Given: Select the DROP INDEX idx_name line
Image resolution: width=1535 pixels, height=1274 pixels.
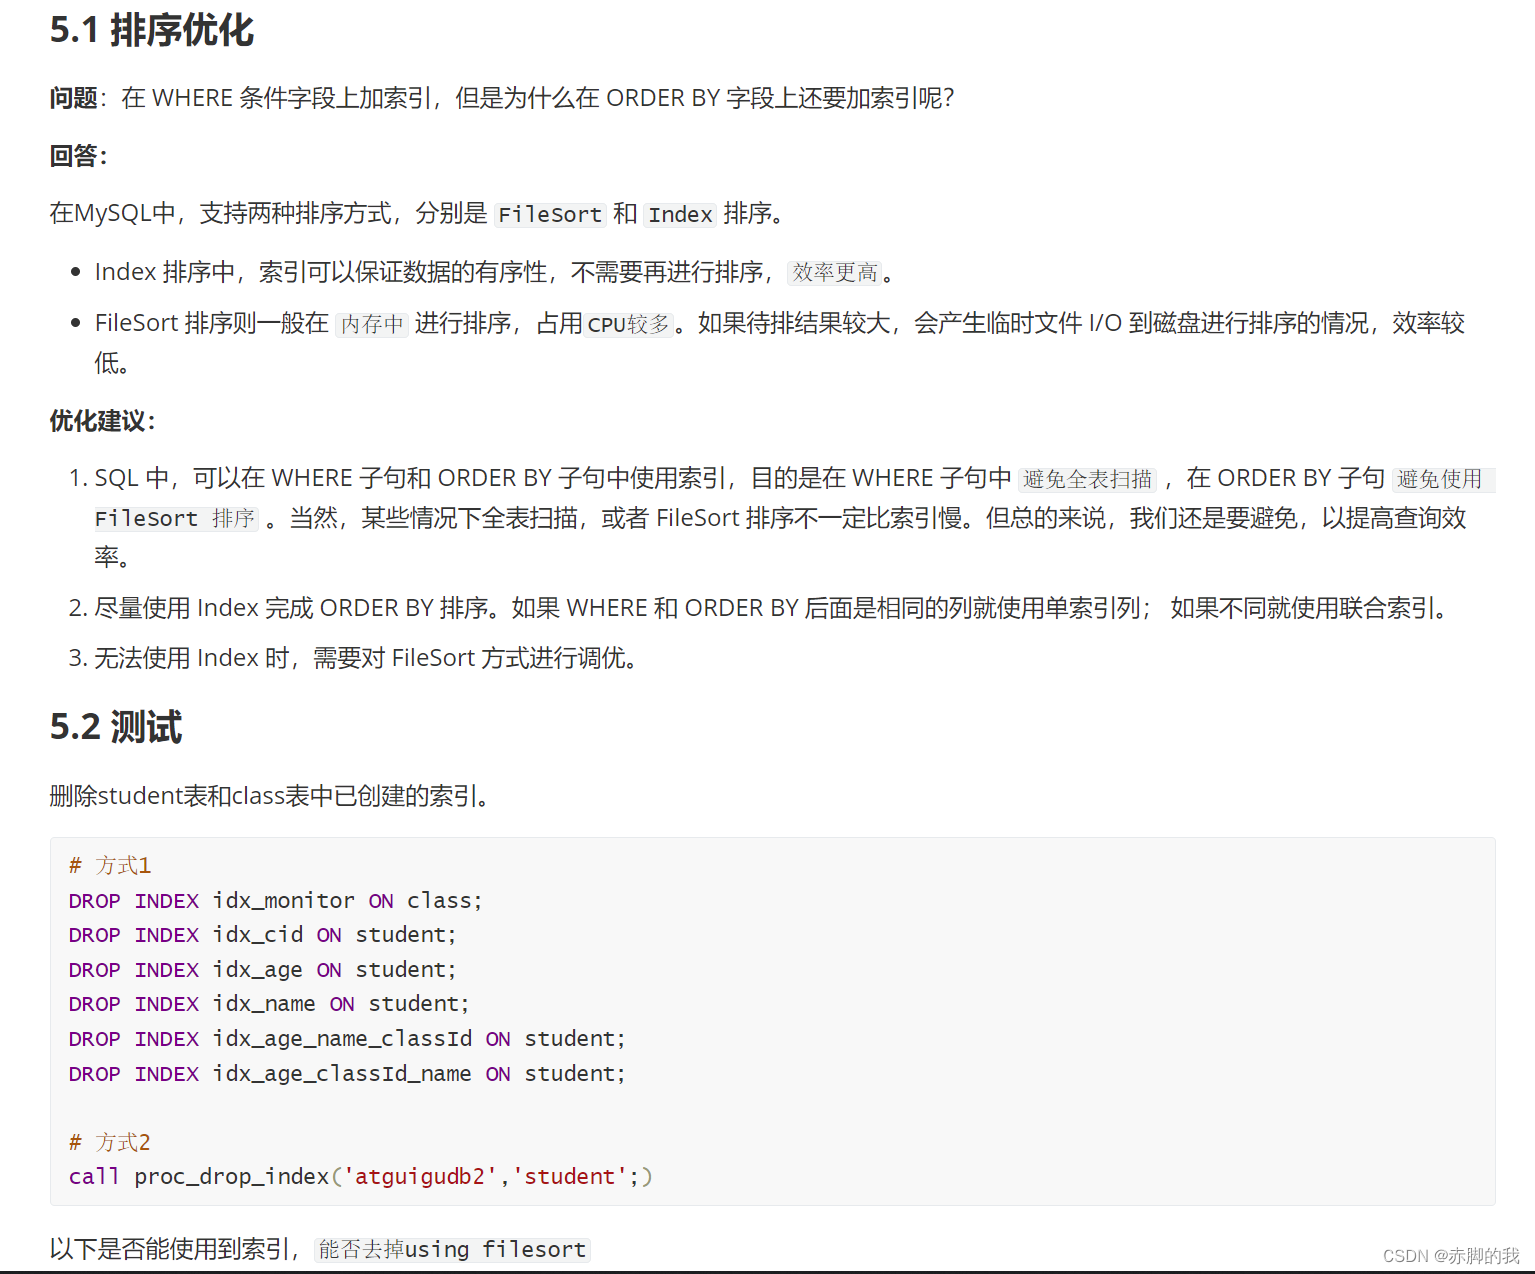Looking at the screenshot, I should (267, 1003).
